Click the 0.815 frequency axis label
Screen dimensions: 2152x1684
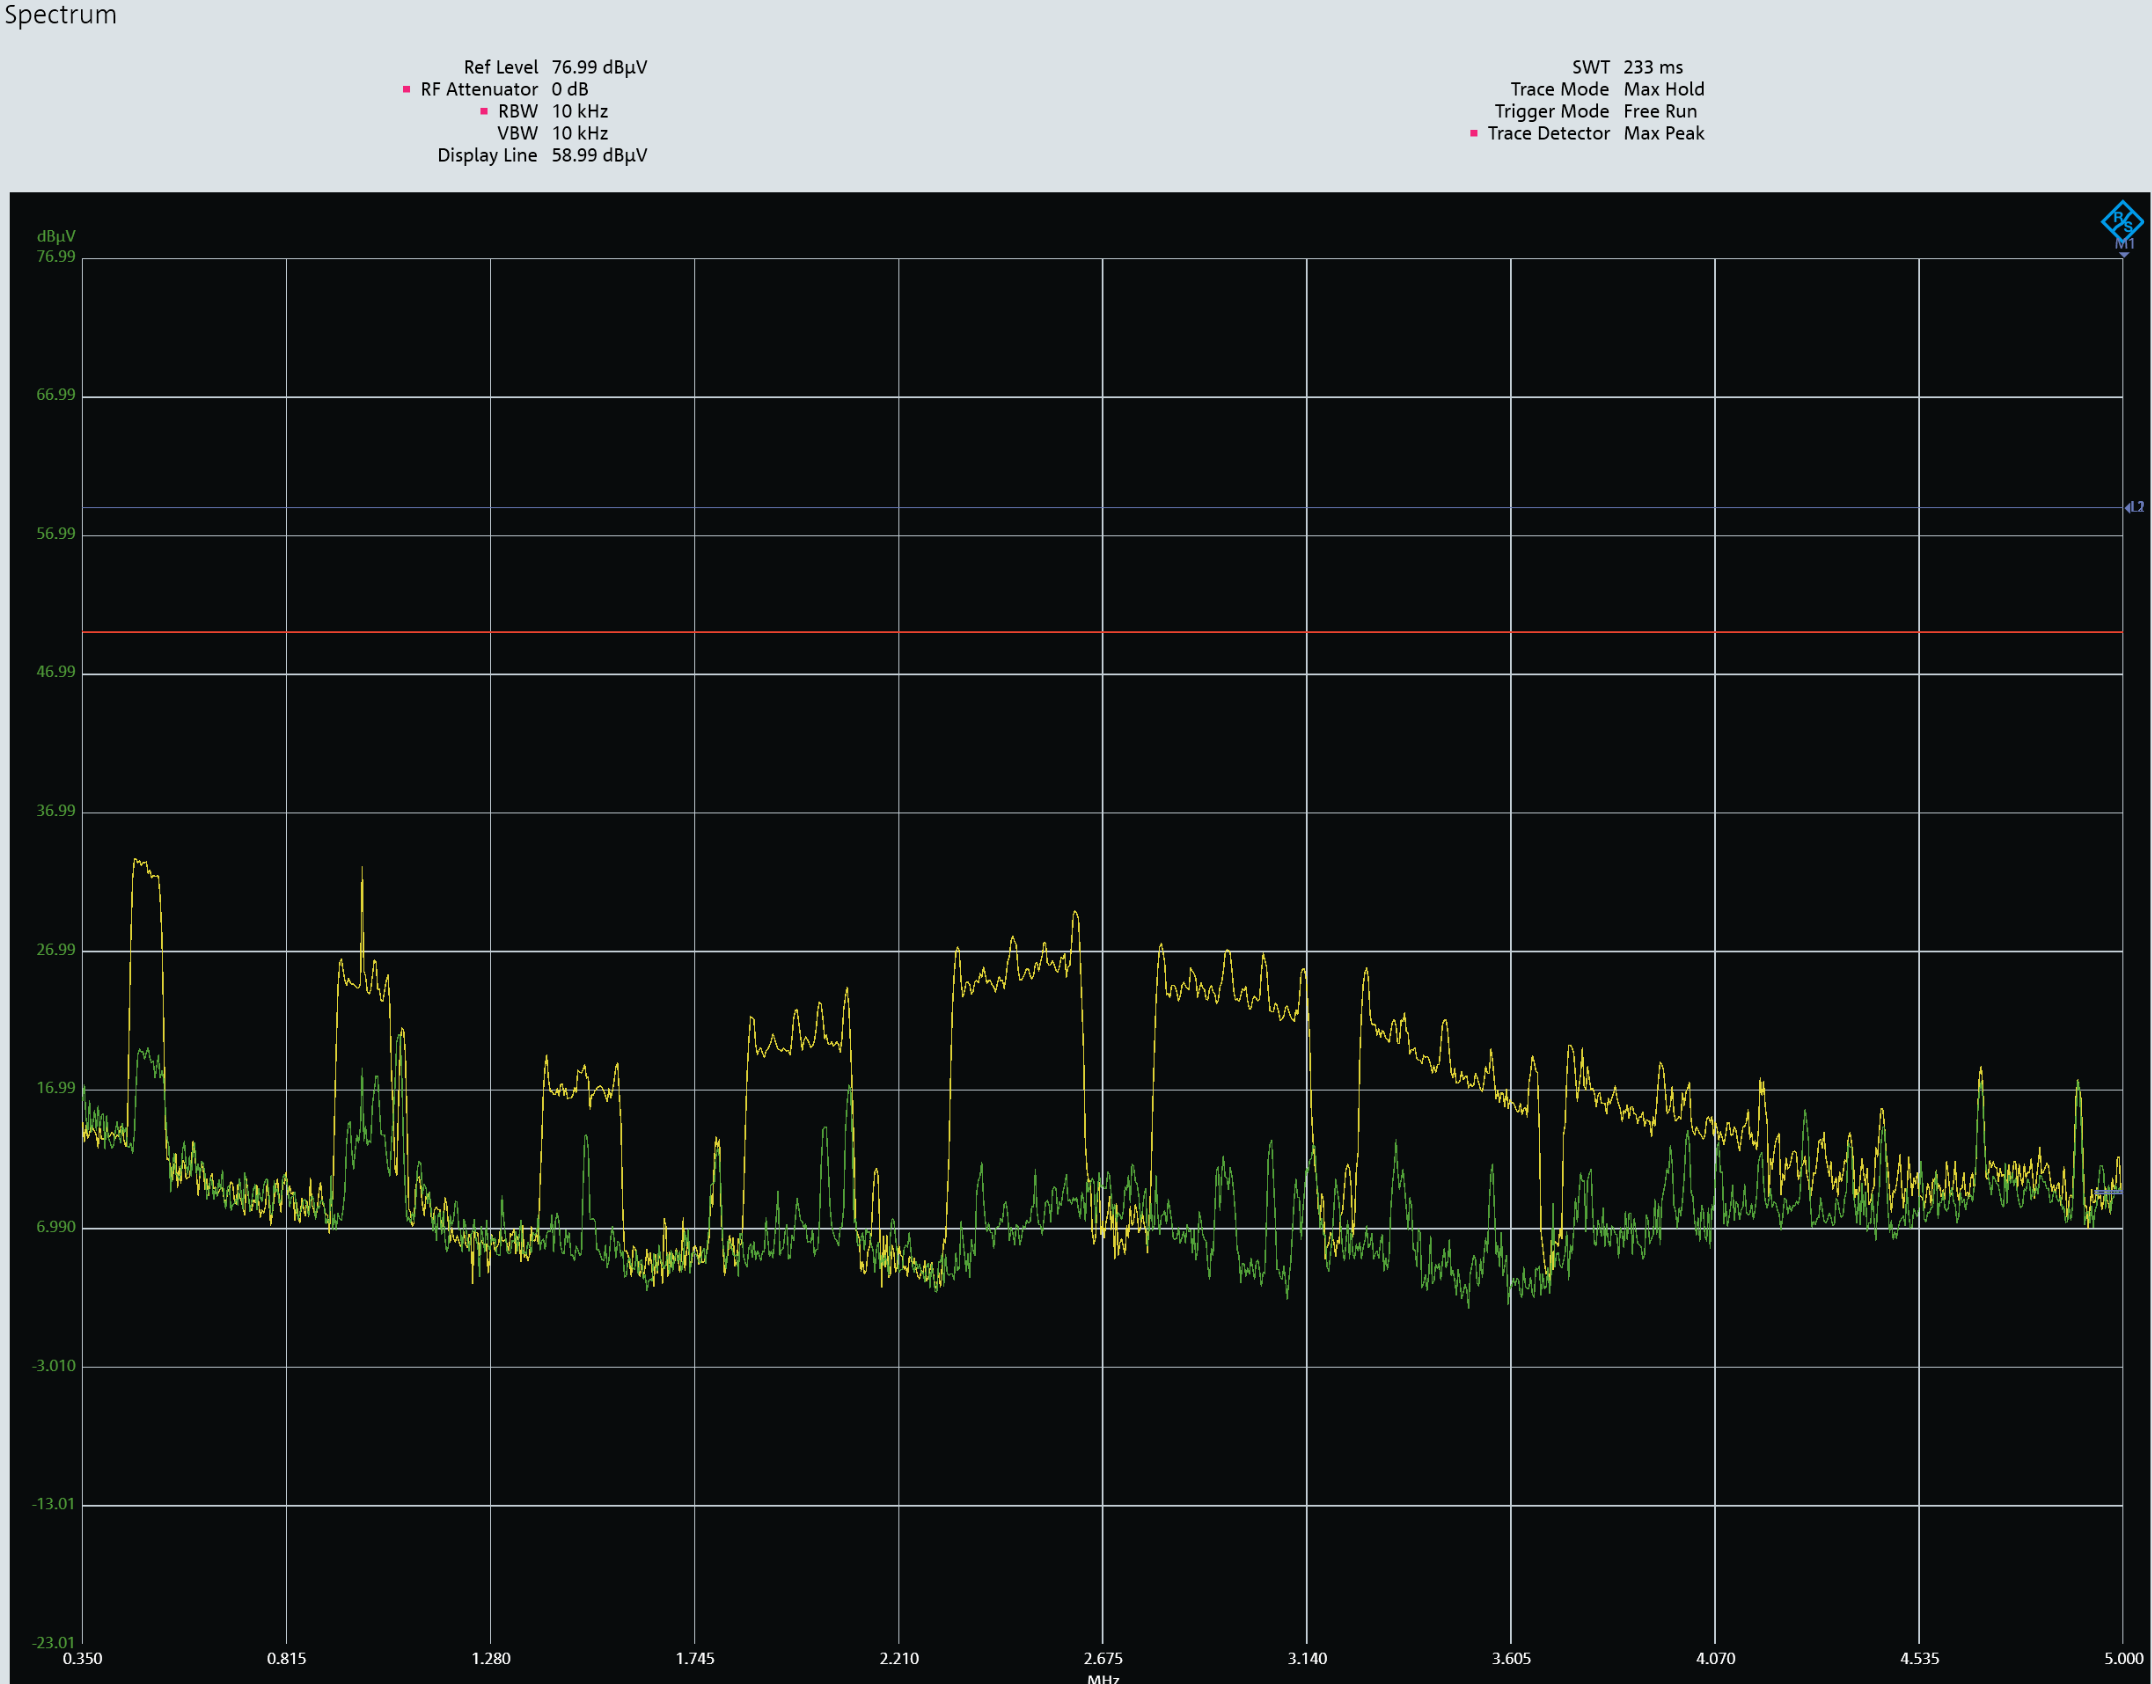pyautogui.click(x=286, y=1659)
